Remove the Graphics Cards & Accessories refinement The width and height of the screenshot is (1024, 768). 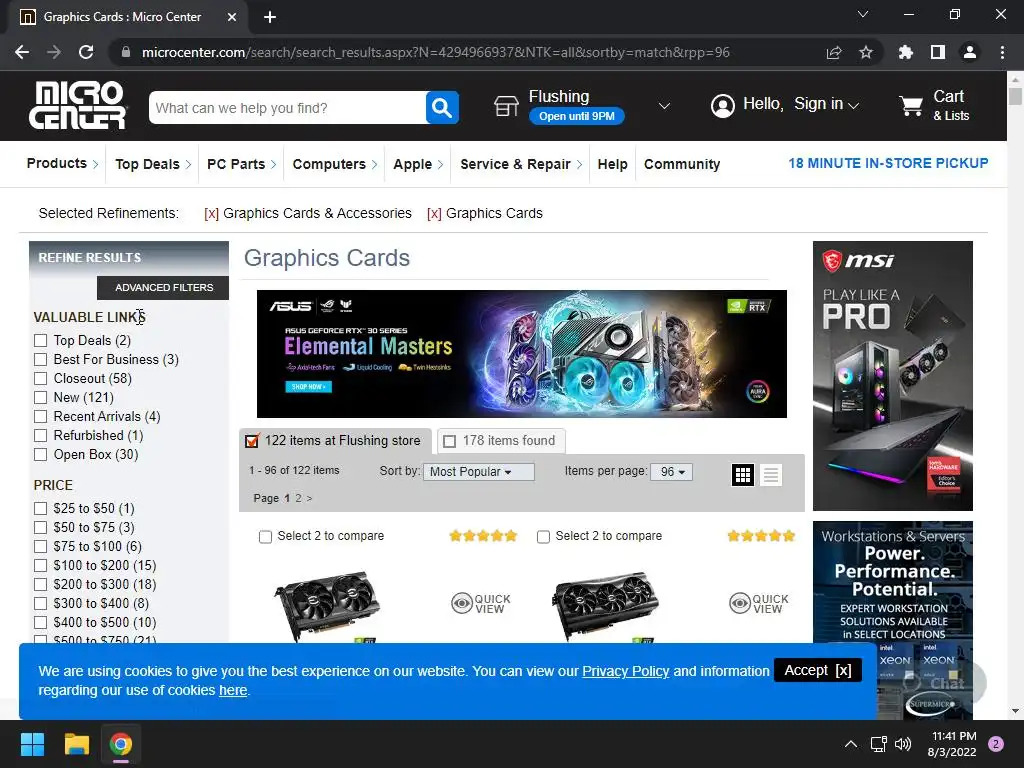coord(211,214)
